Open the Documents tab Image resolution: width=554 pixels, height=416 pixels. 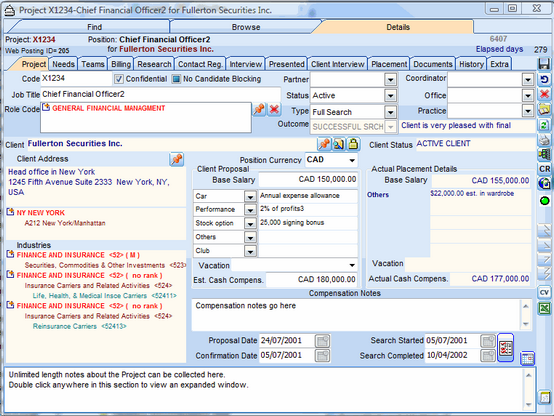click(433, 64)
